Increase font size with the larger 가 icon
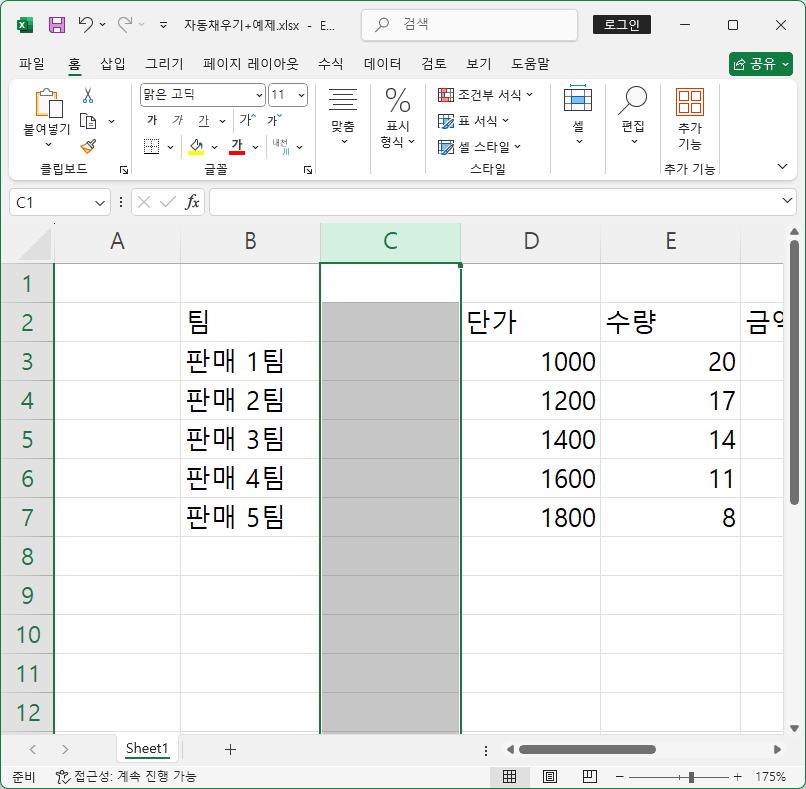 click(x=247, y=120)
